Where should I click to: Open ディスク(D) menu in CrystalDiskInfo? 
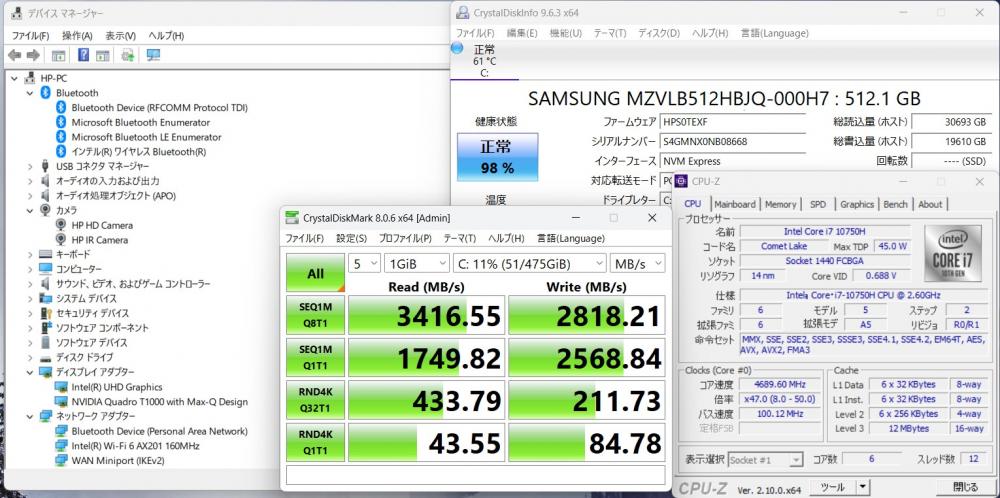pyautogui.click(x=659, y=33)
